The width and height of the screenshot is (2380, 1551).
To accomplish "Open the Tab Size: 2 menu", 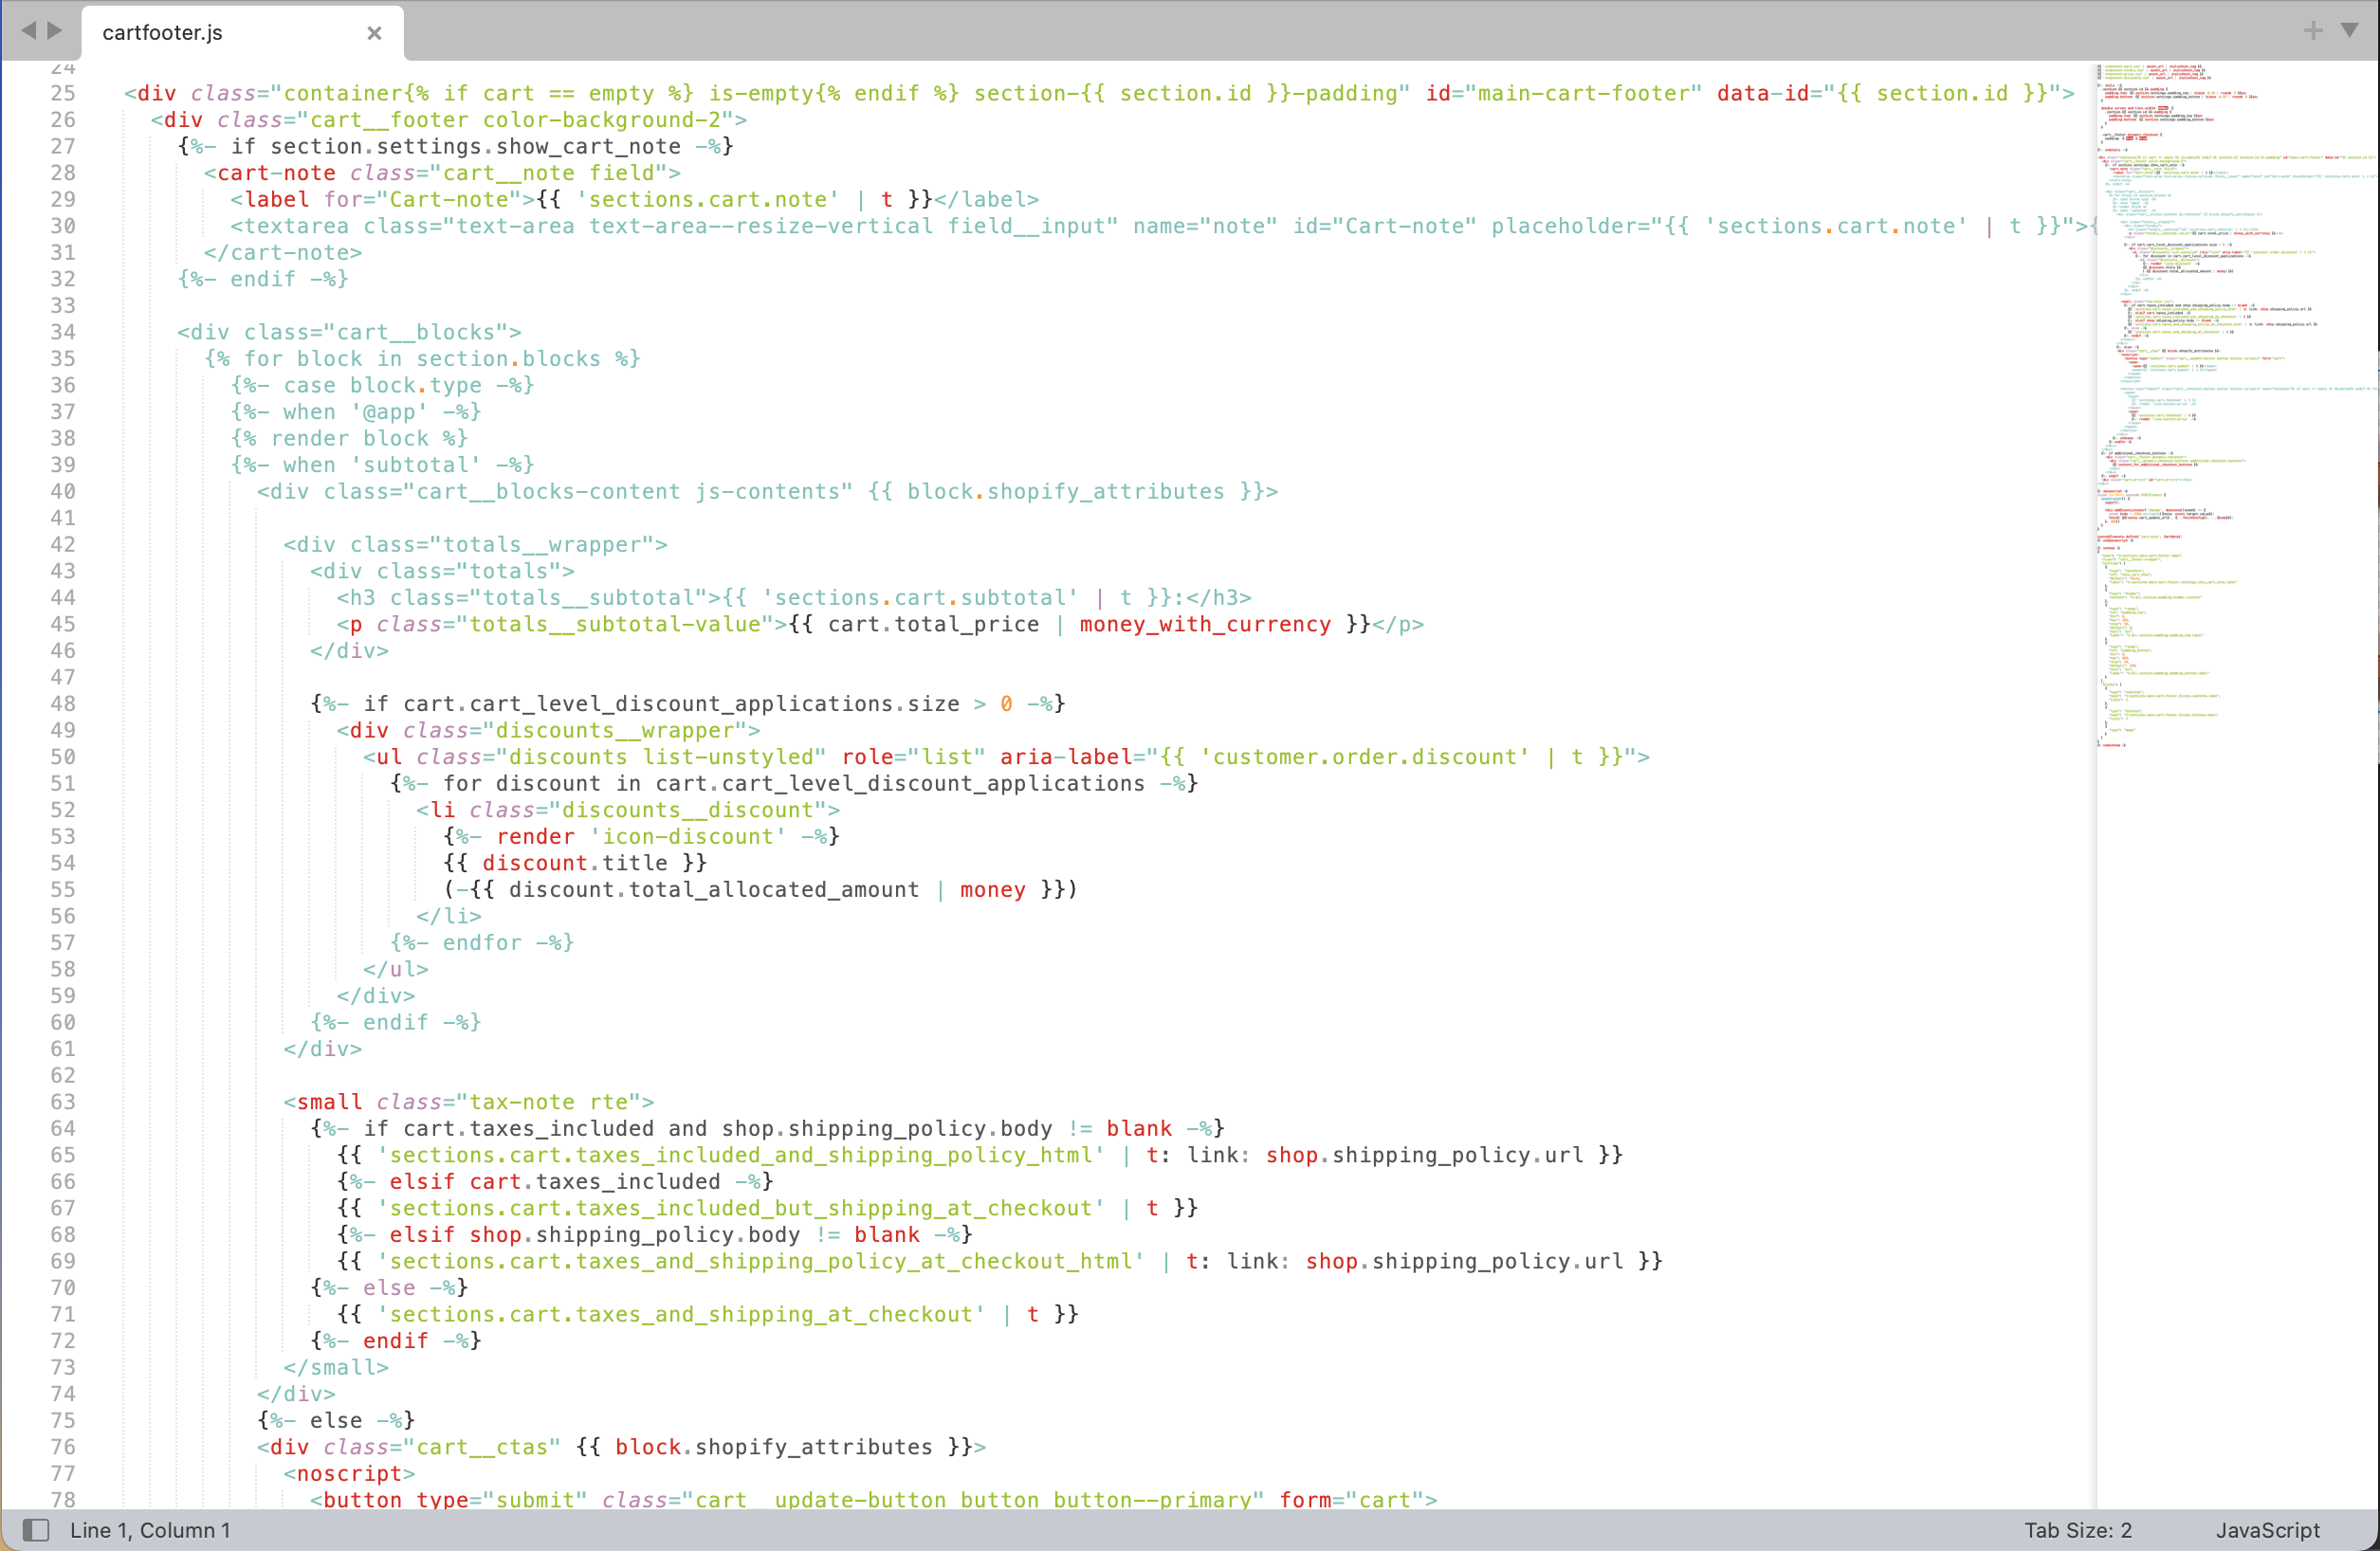I will [2078, 1530].
